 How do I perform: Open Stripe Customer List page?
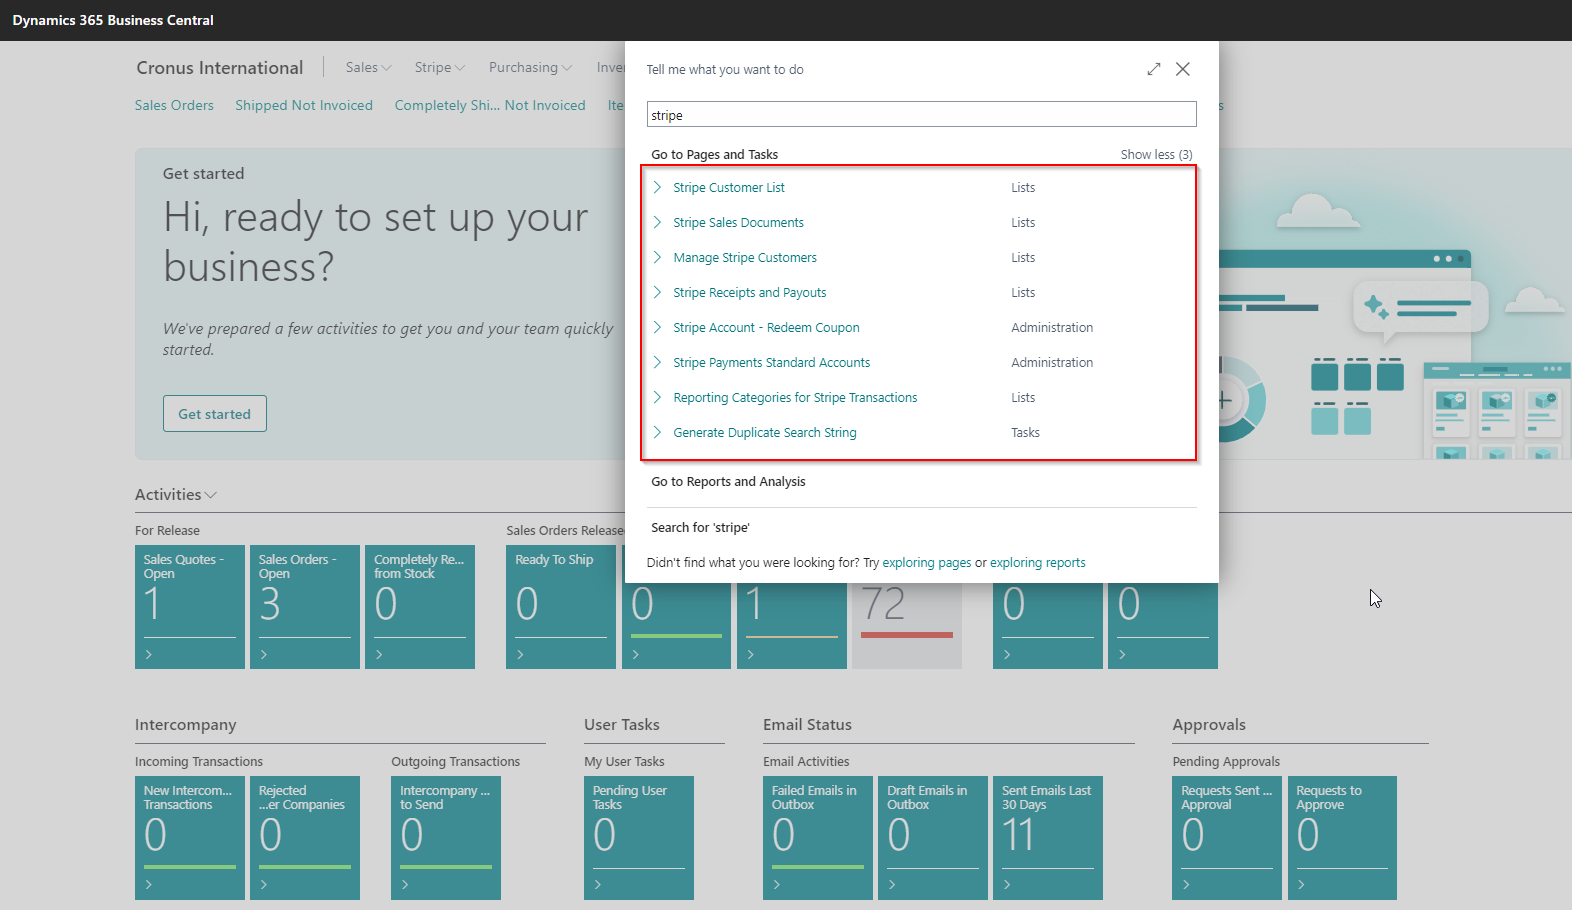729,187
